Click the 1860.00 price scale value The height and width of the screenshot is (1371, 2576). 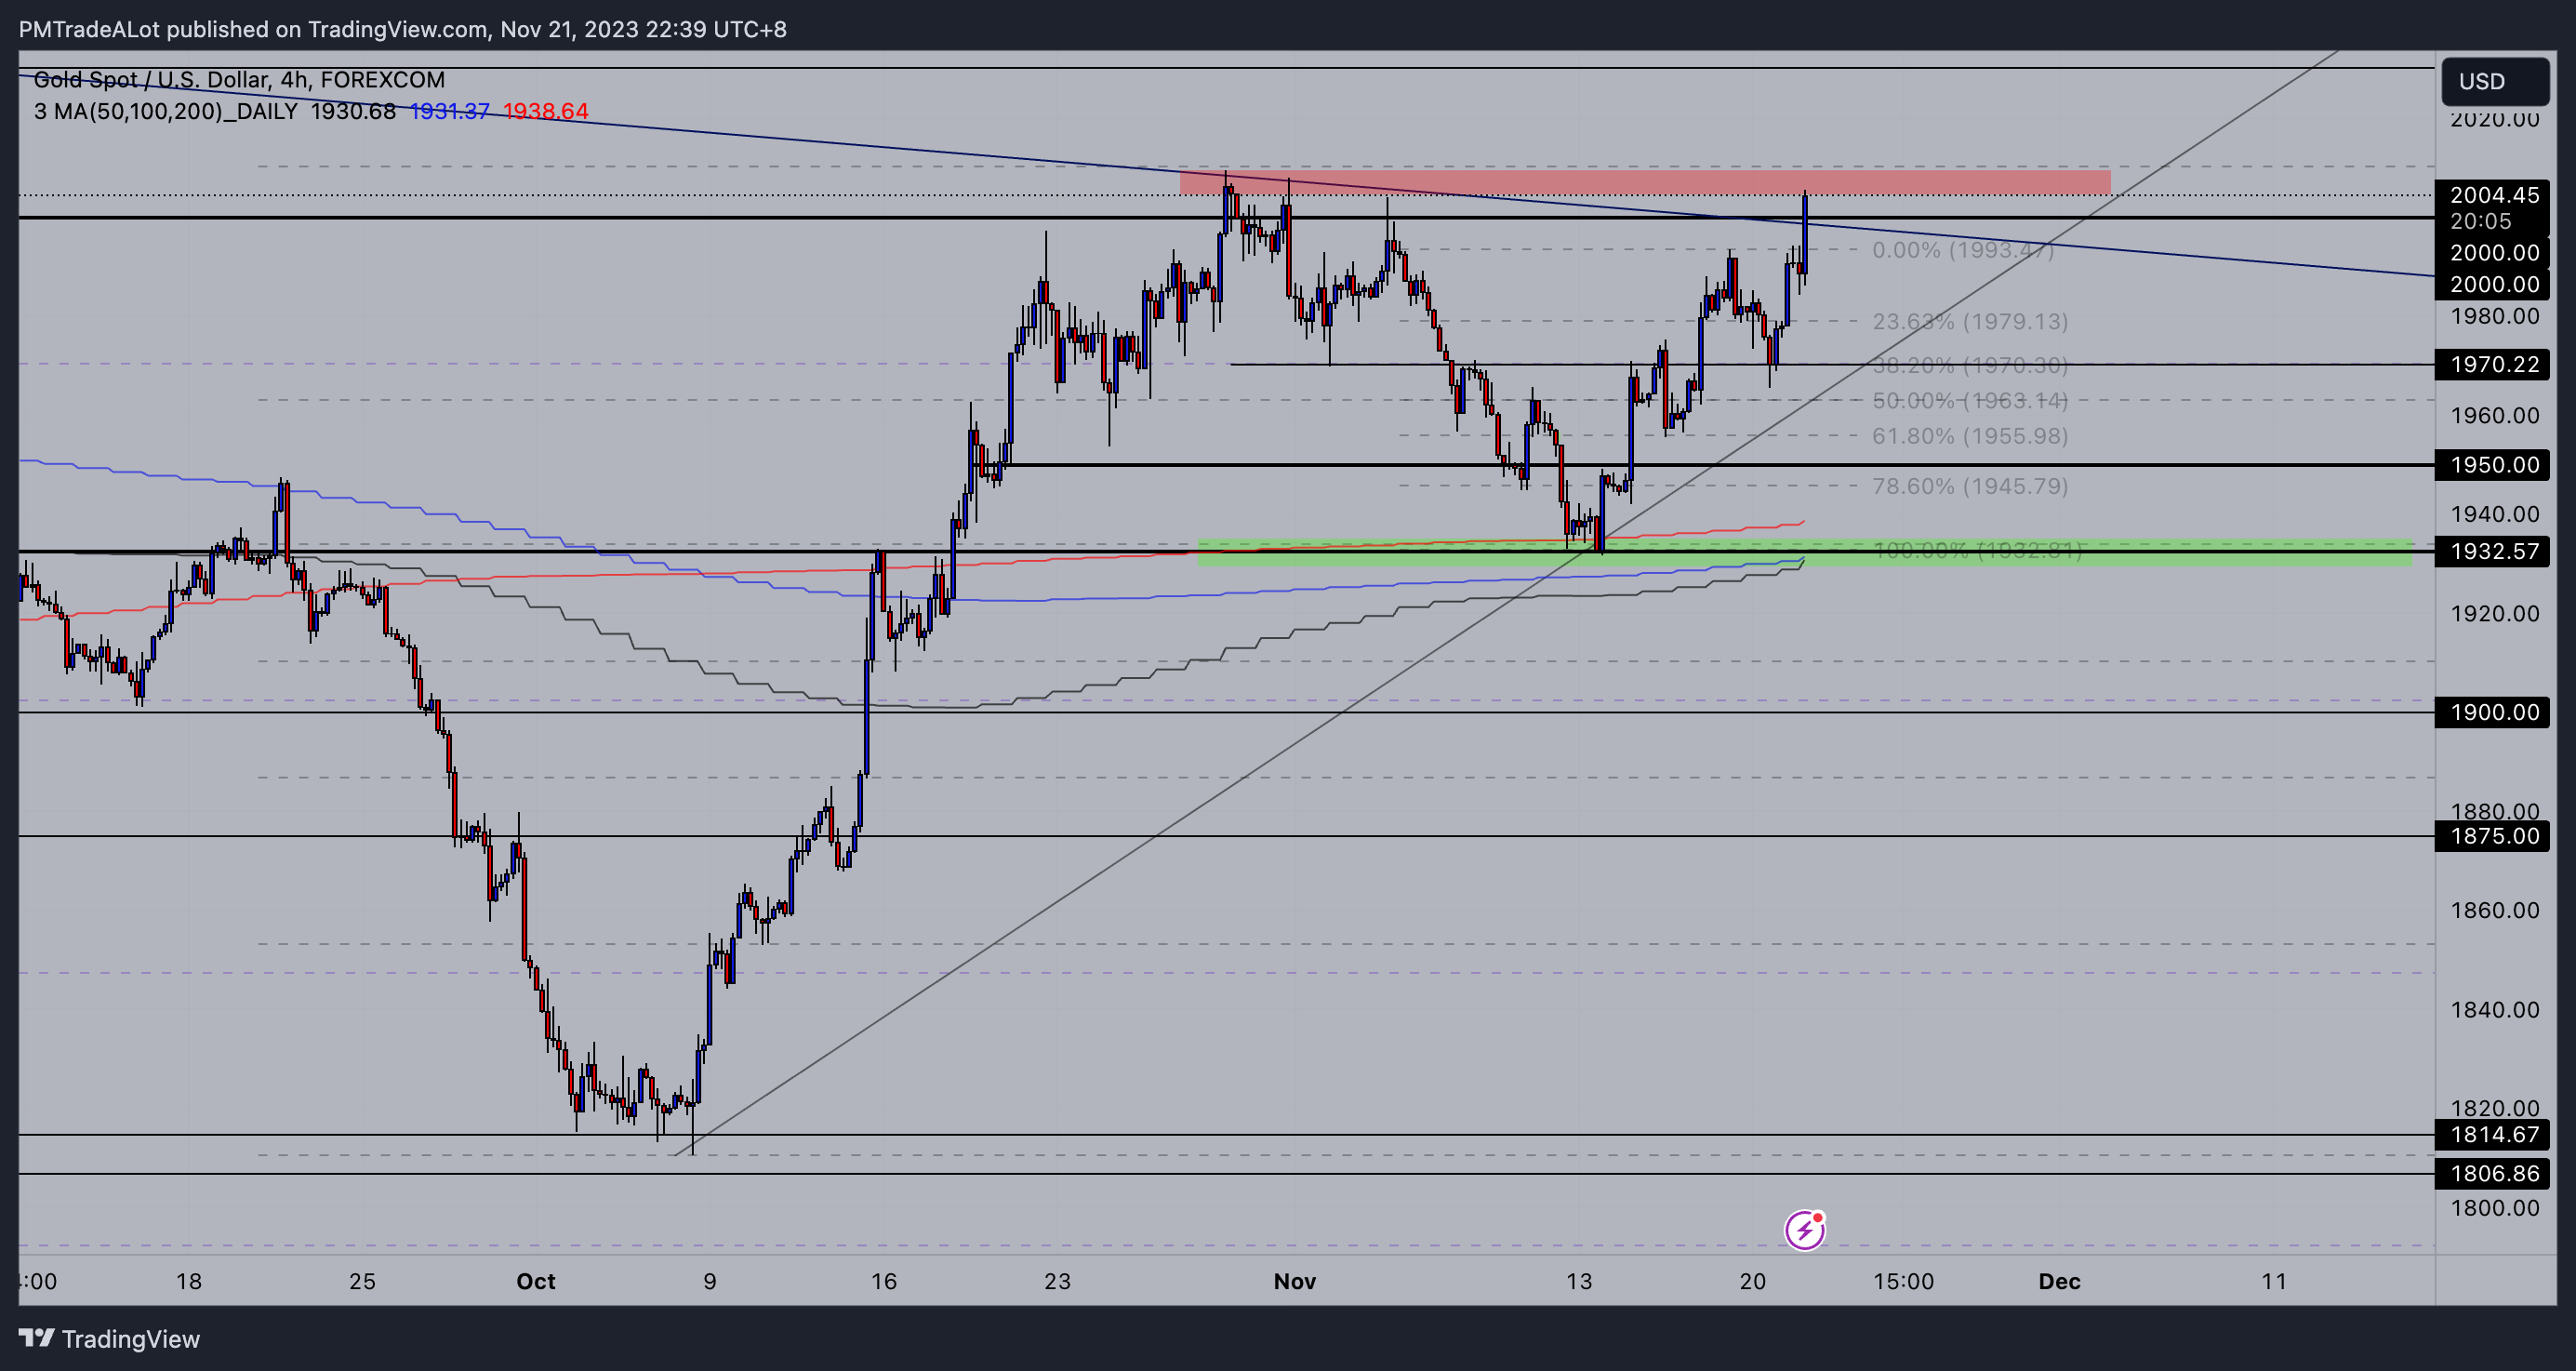pos(2494,910)
